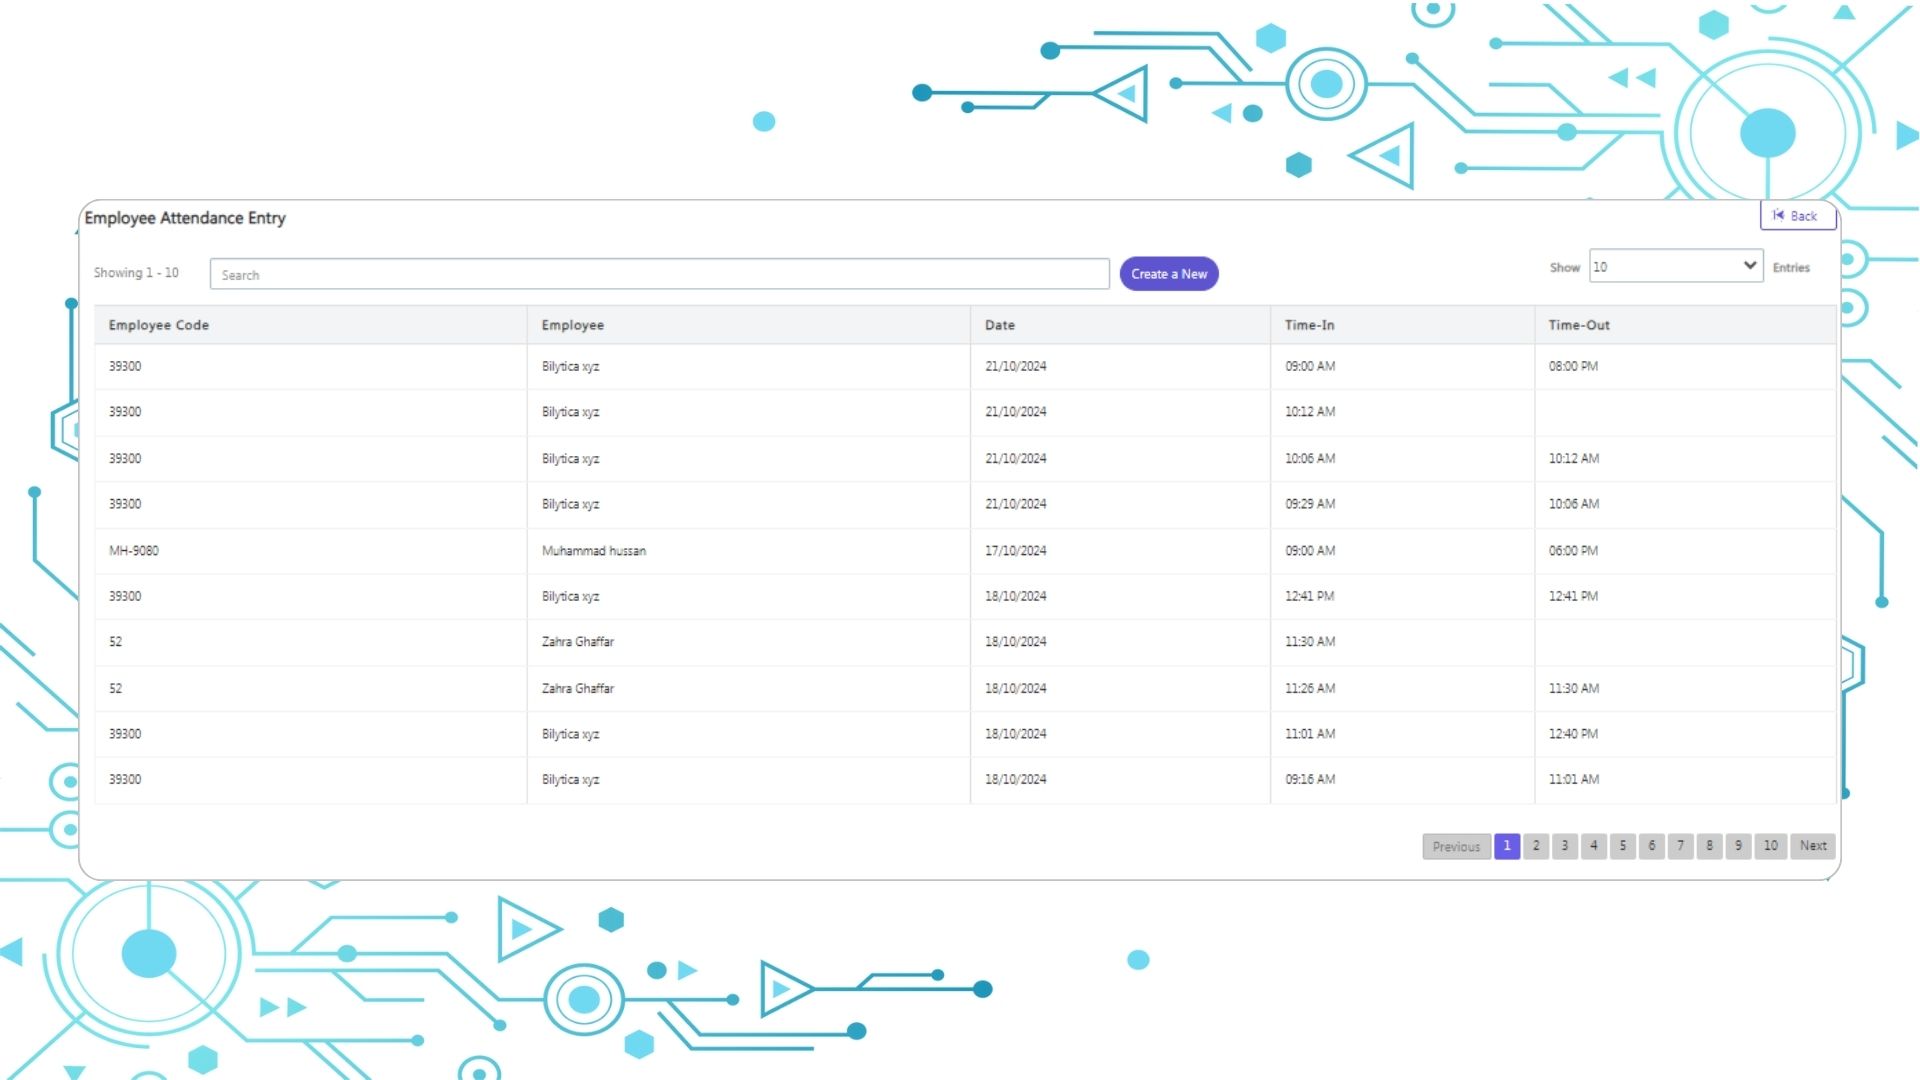
Task: Click the Time-Out column header icon
Action: click(x=1580, y=324)
